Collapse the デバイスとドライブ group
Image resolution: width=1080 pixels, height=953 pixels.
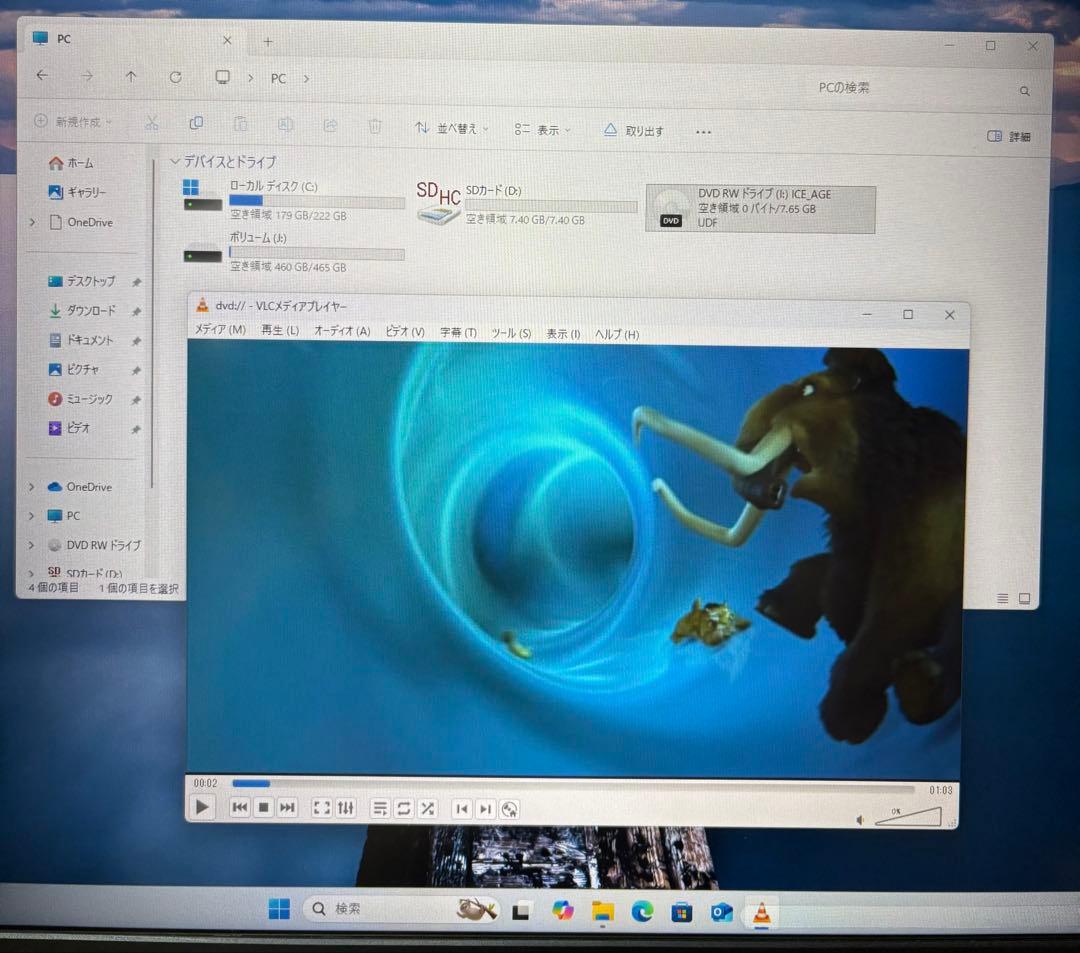pyautogui.click(x=176, y=161)
